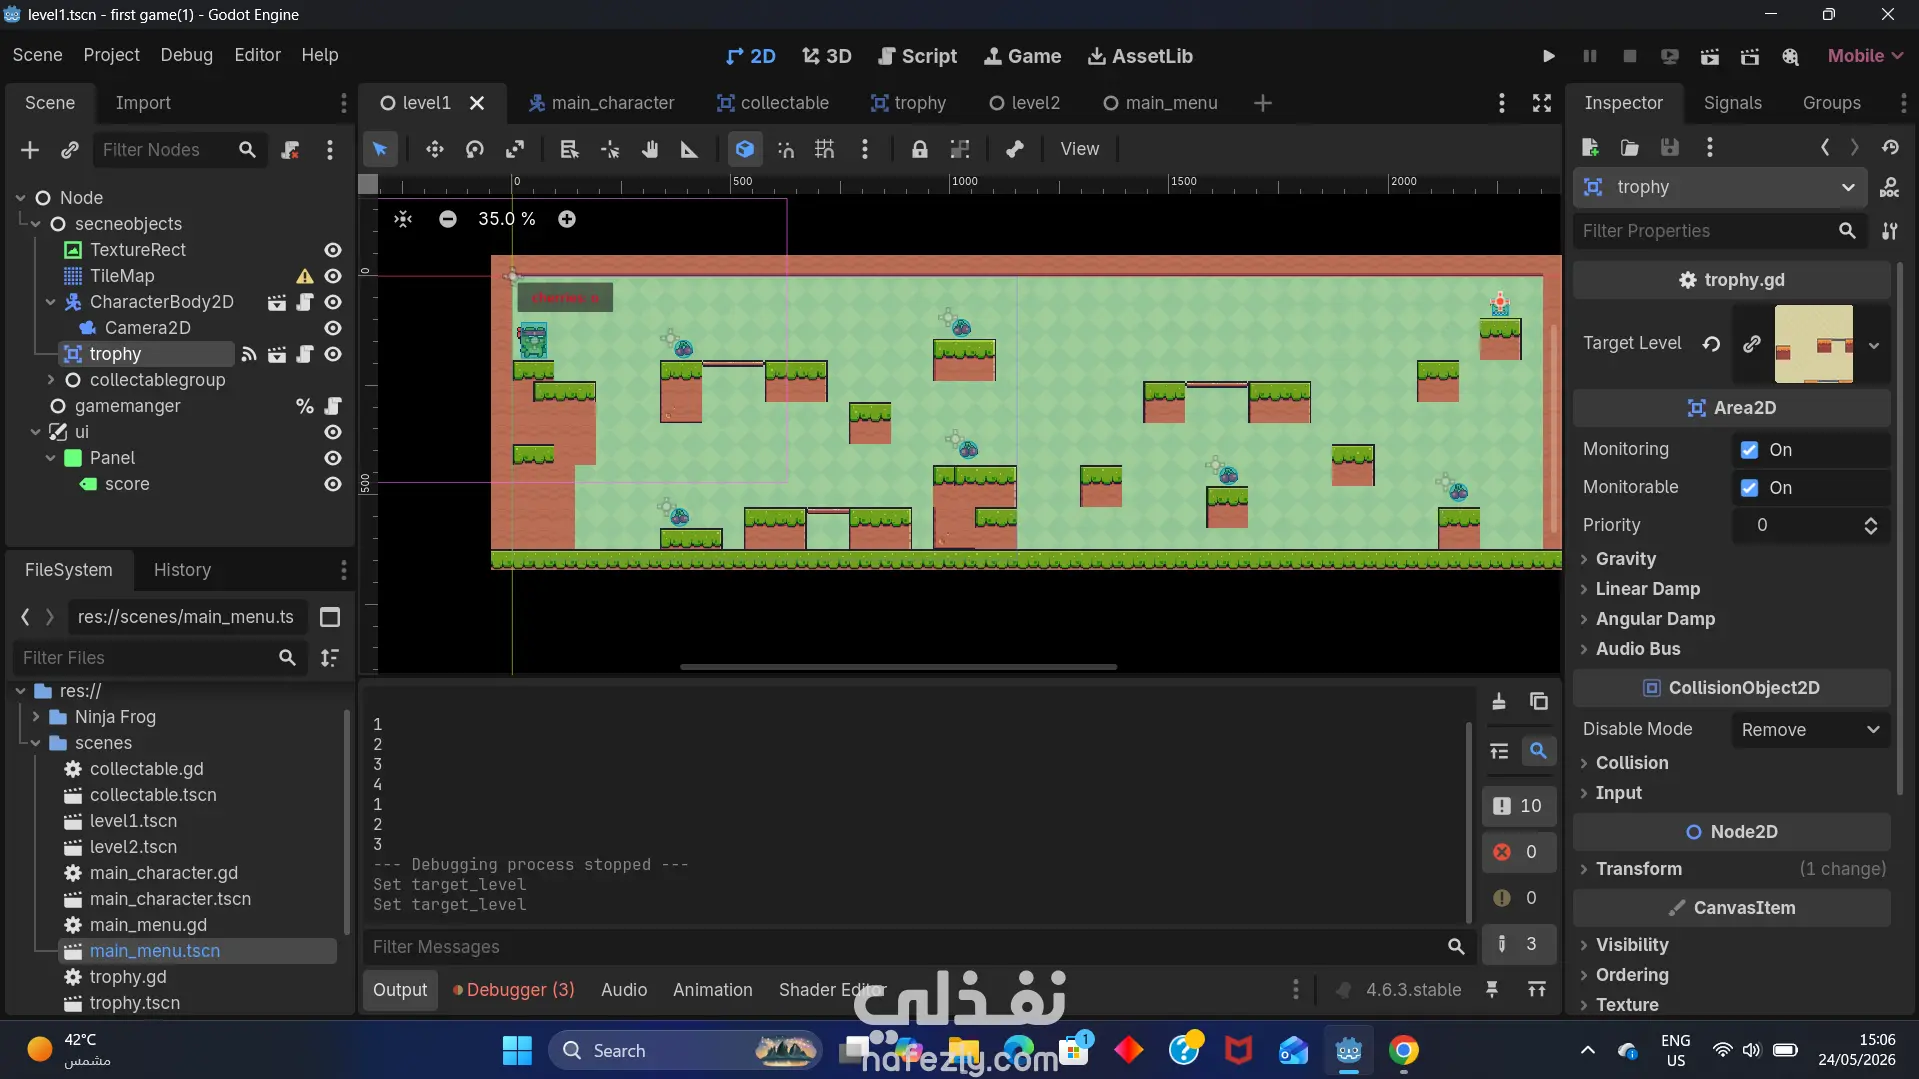Open resource file in Inspector toolbar

1630,148
